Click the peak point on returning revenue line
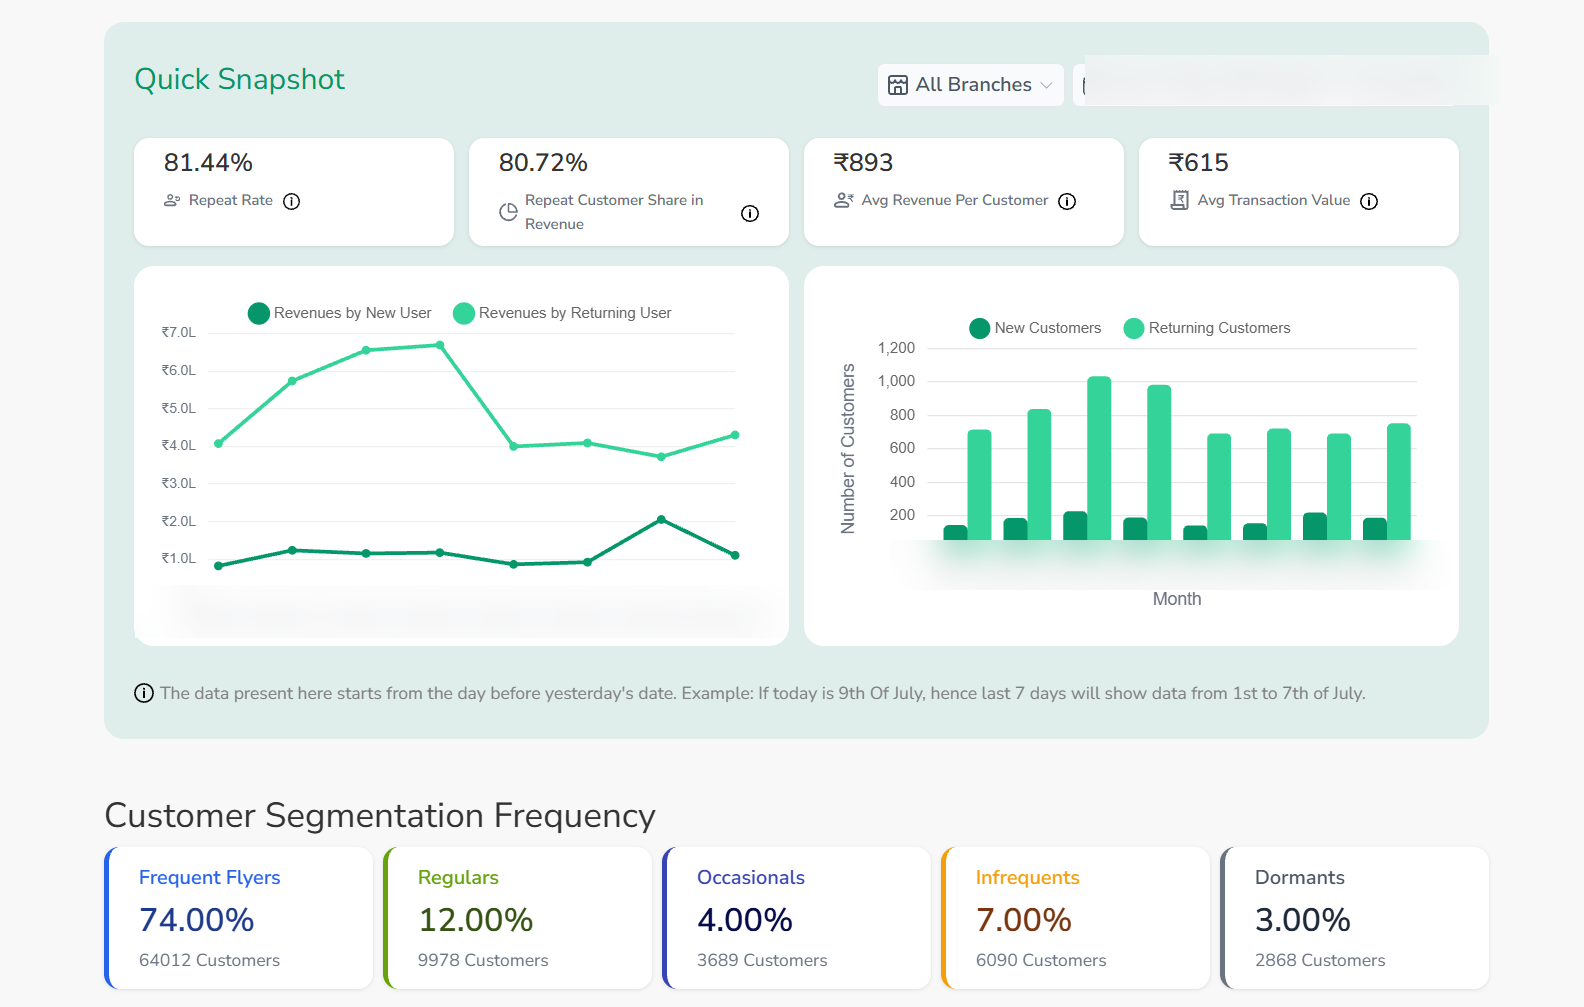 tap(440, 345)
